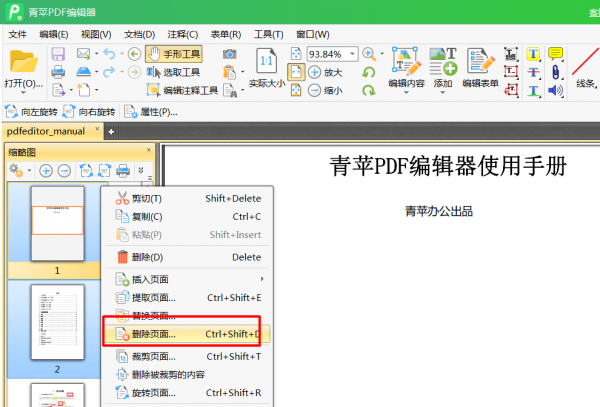Select the 编辑注释工具 tool
The width and height of the screenshot is (600, 407).
tap(182, 90)
